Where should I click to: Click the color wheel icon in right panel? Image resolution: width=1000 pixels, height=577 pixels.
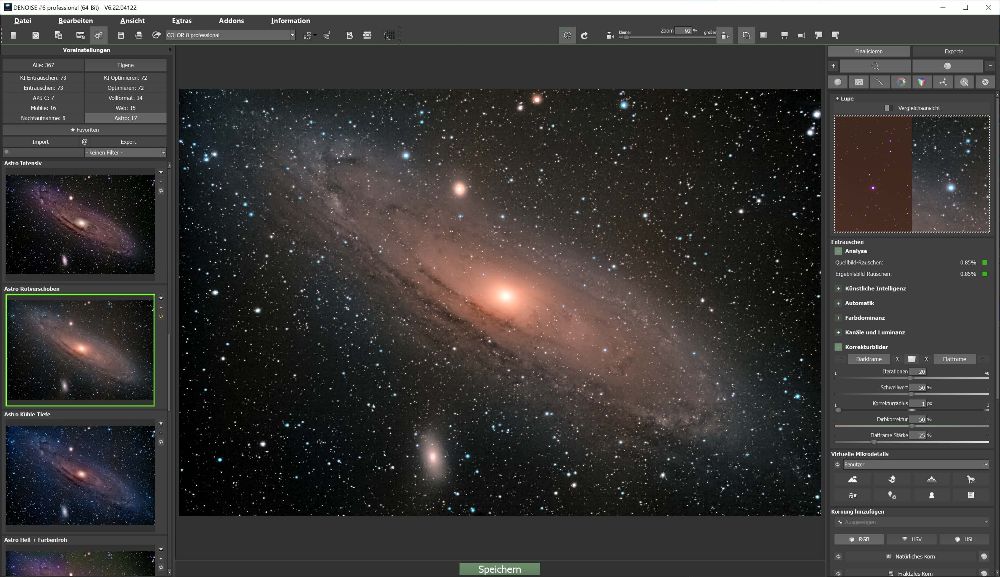(901, 82)
